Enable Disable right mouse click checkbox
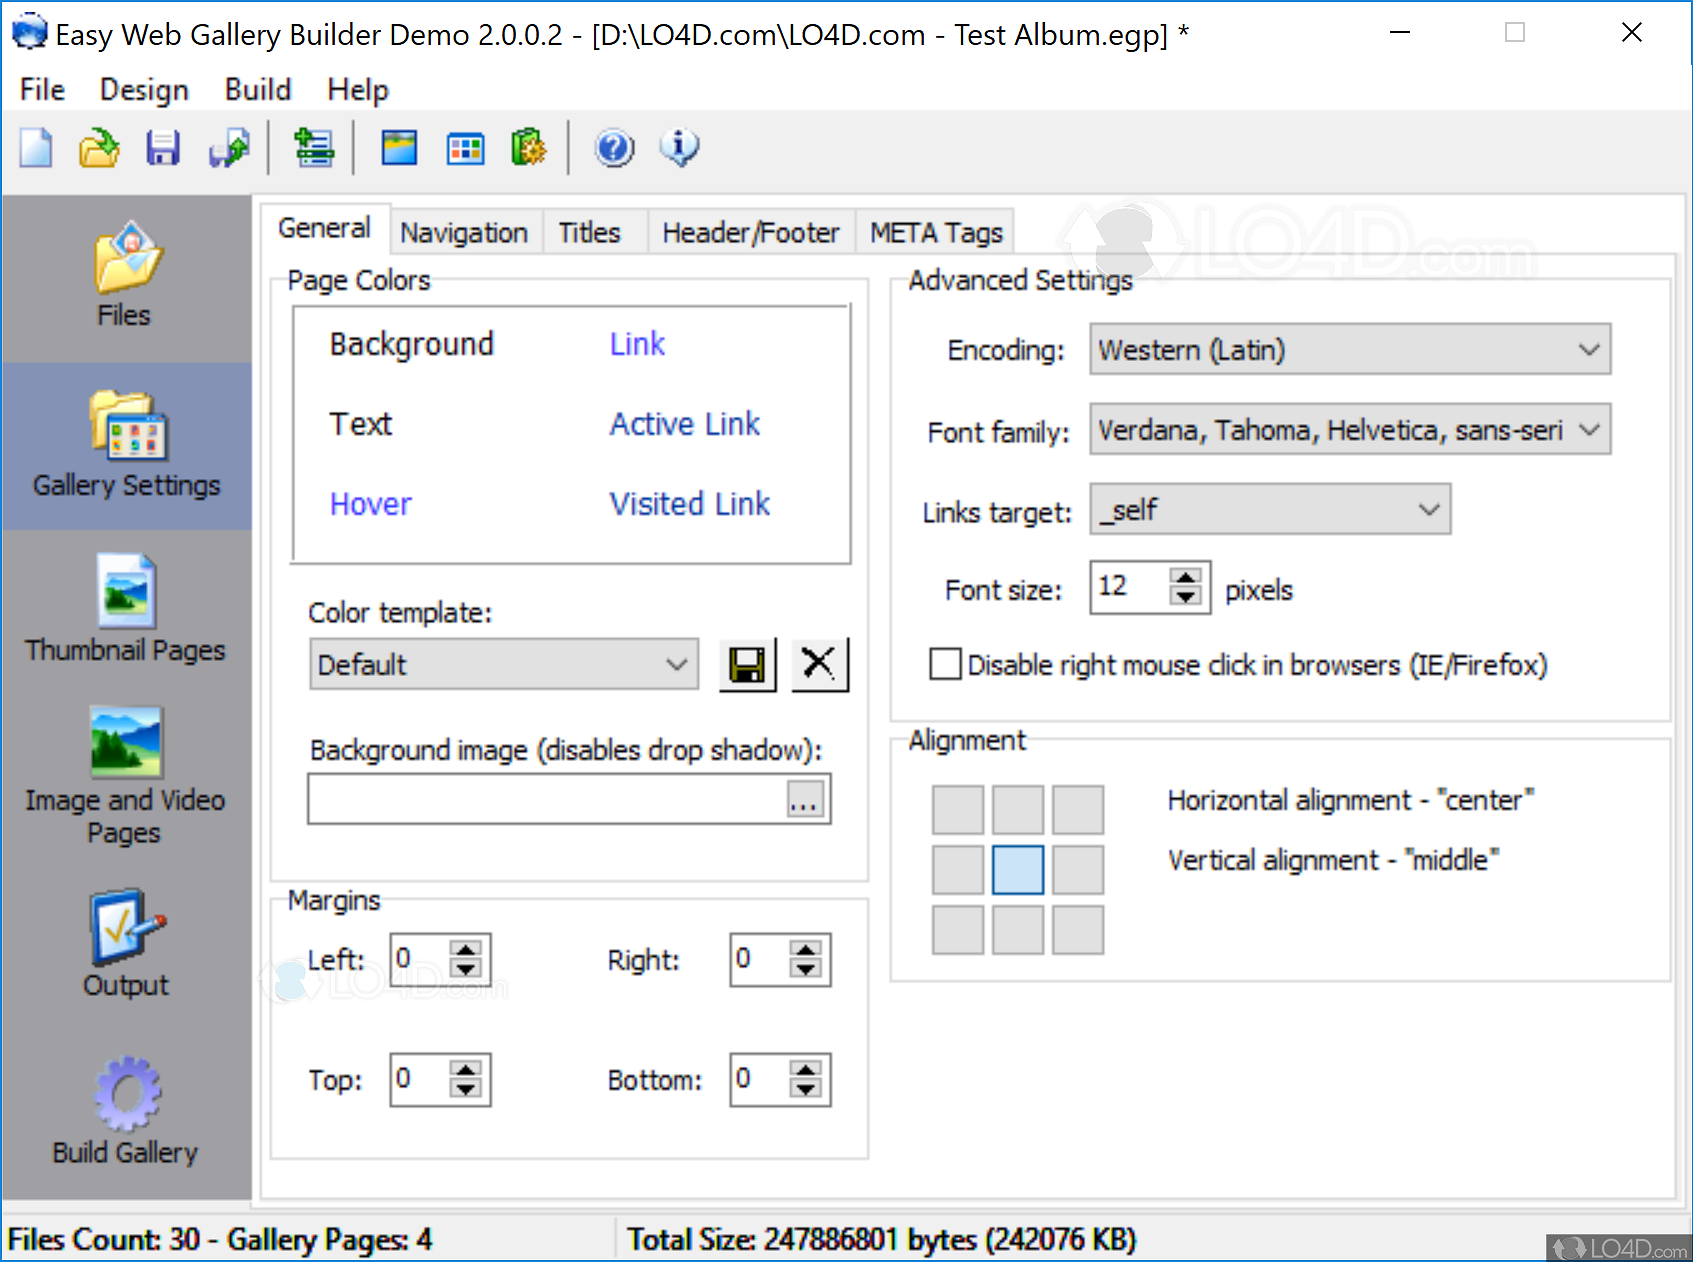1693x1262 pixels. pyautogui.click(x=945, y=665)
